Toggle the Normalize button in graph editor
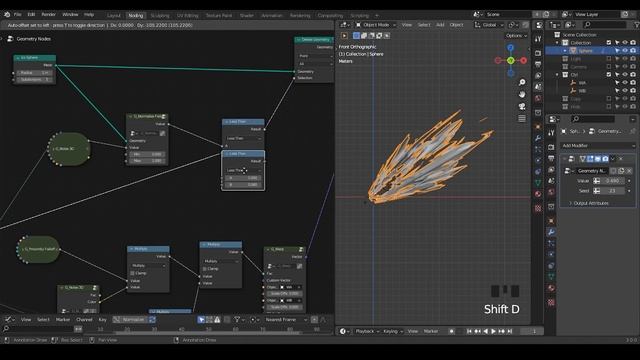This screenshot has width=640, height=360. 130,320
